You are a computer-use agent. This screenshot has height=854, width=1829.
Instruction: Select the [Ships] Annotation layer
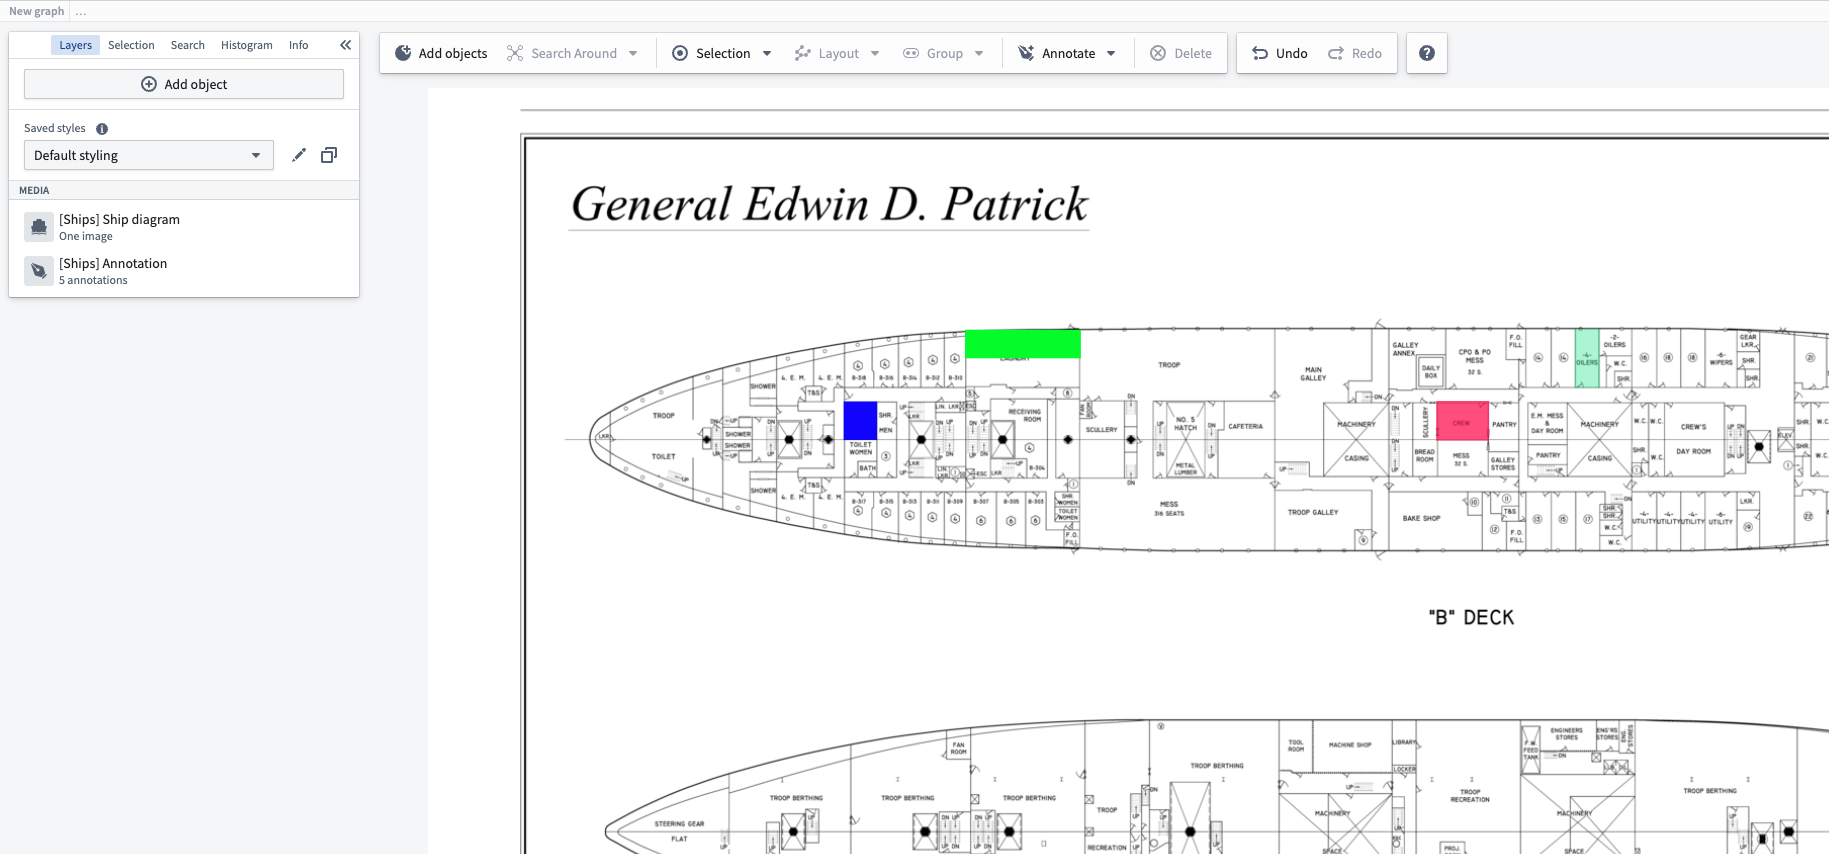113,271
